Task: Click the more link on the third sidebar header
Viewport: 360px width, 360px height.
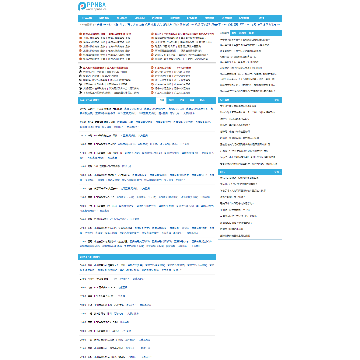Action: pos(277,172)
